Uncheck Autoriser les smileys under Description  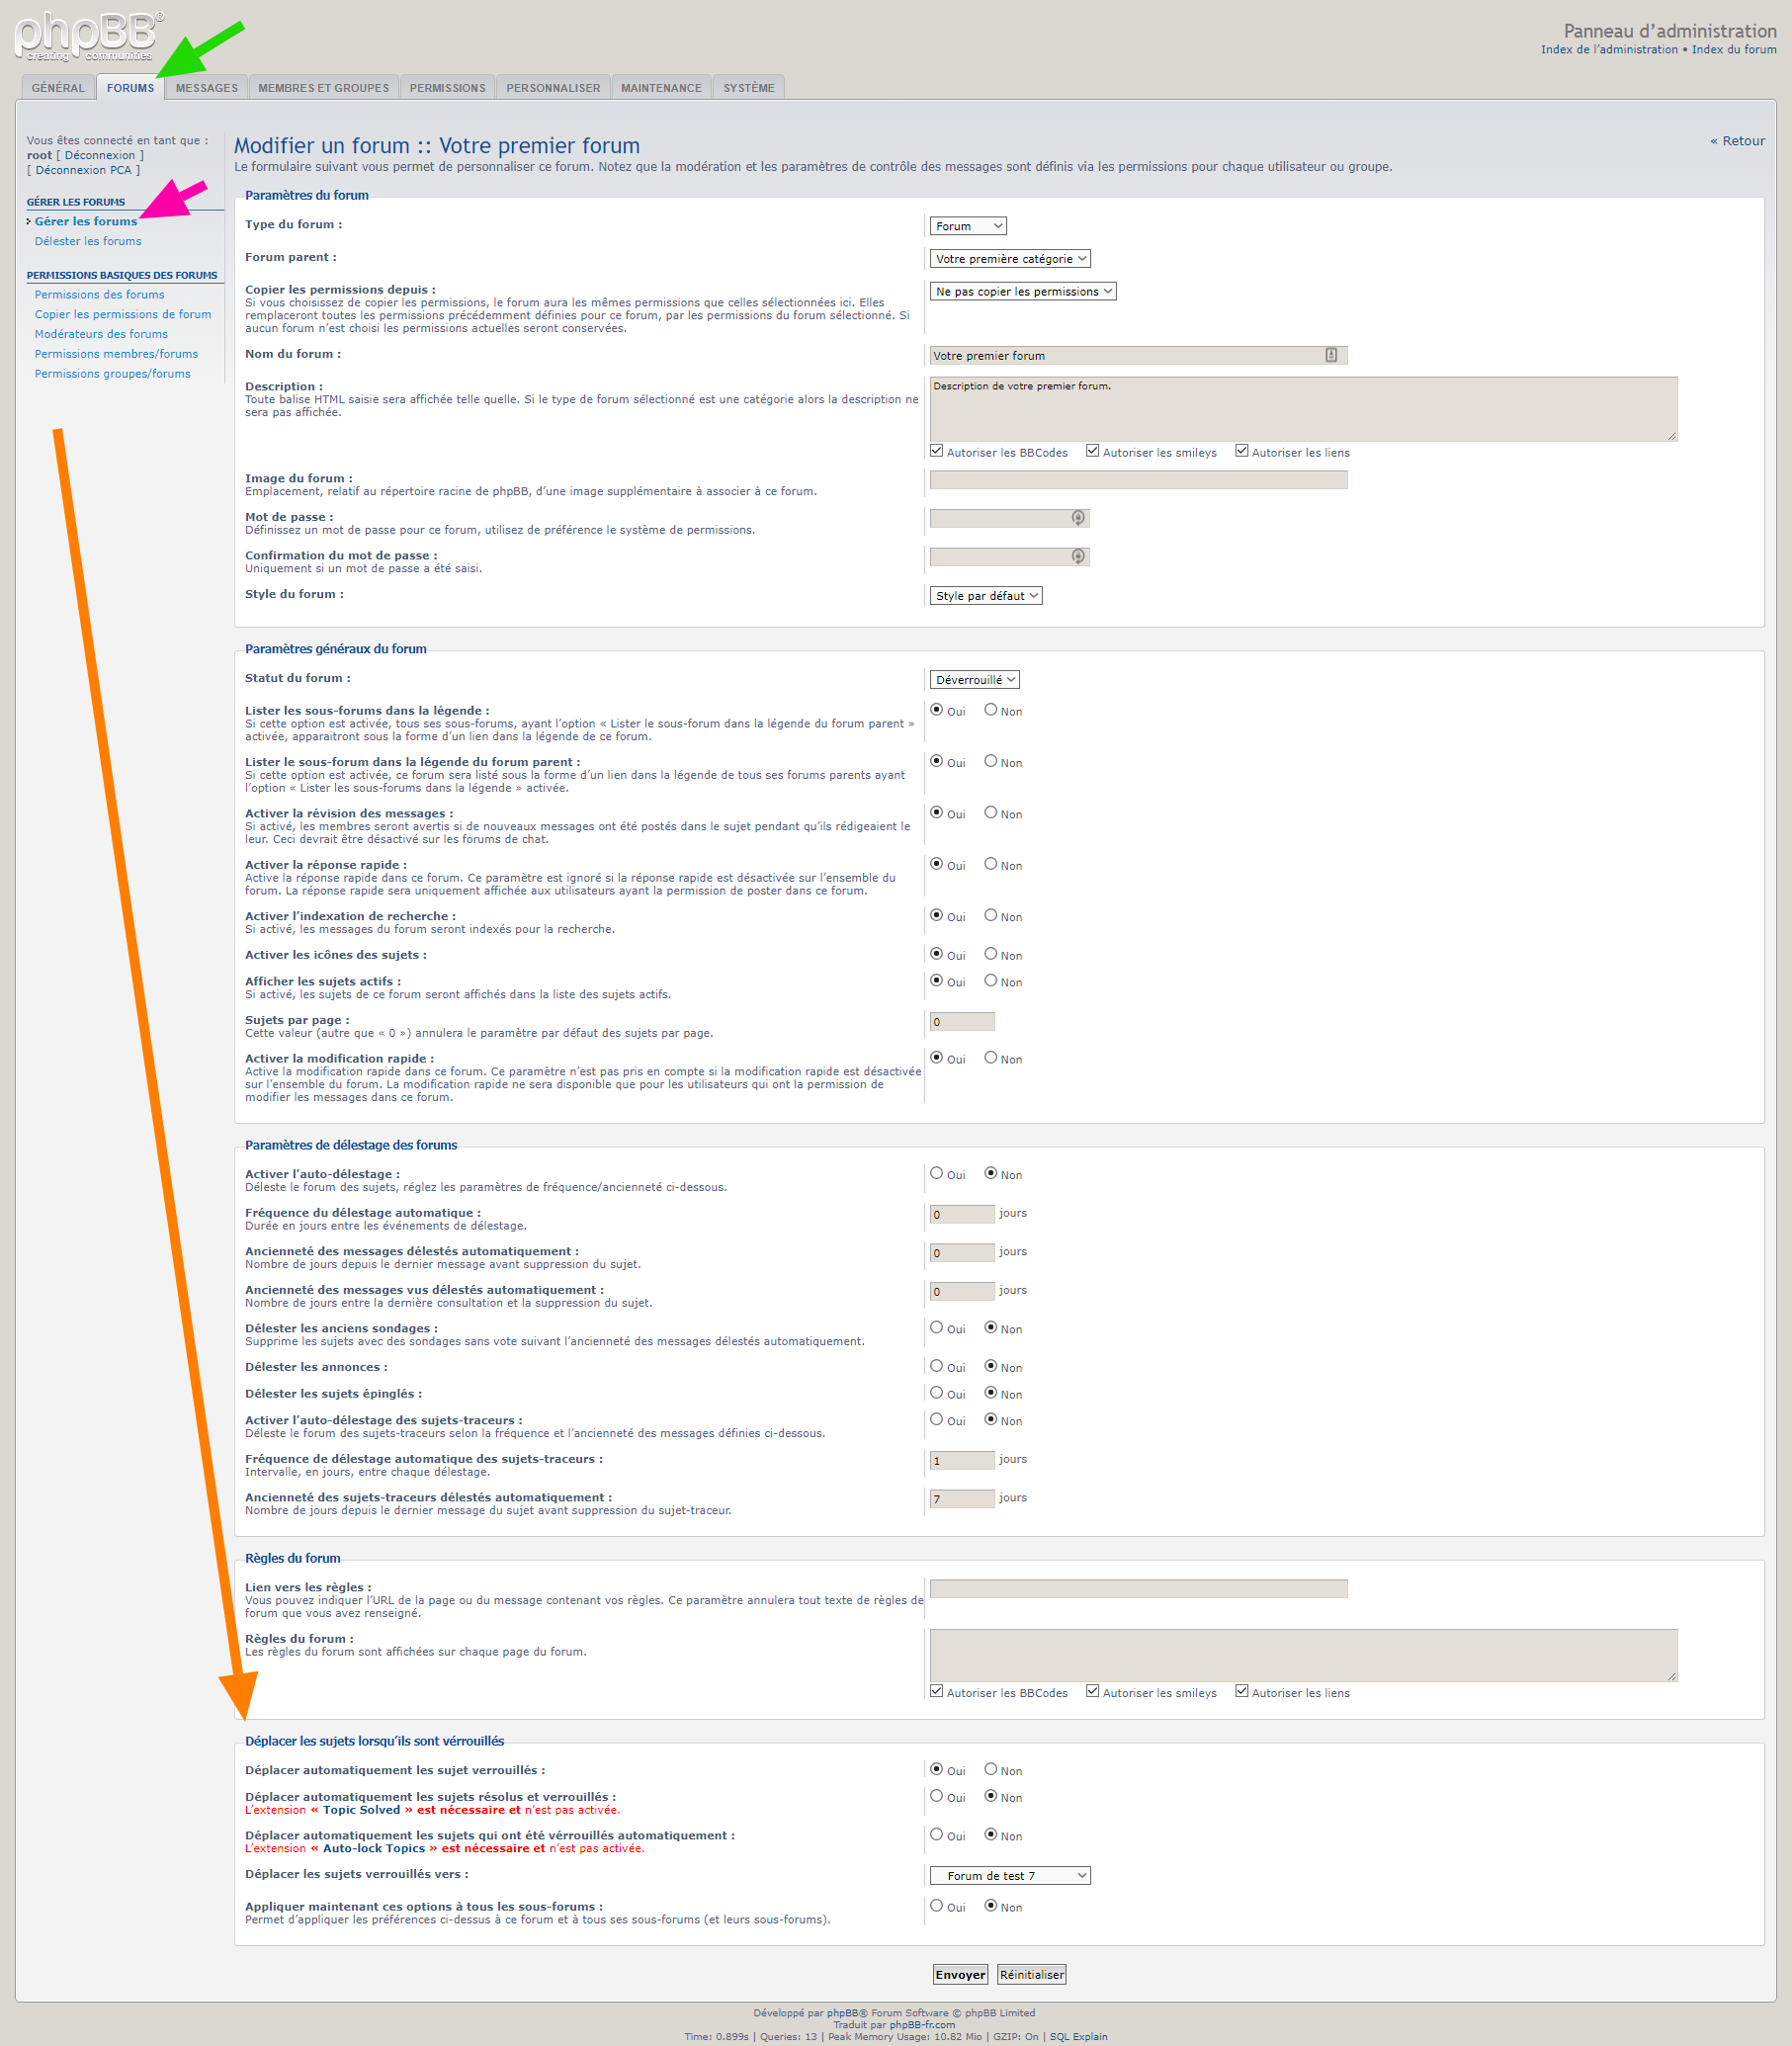(1093, 451)
